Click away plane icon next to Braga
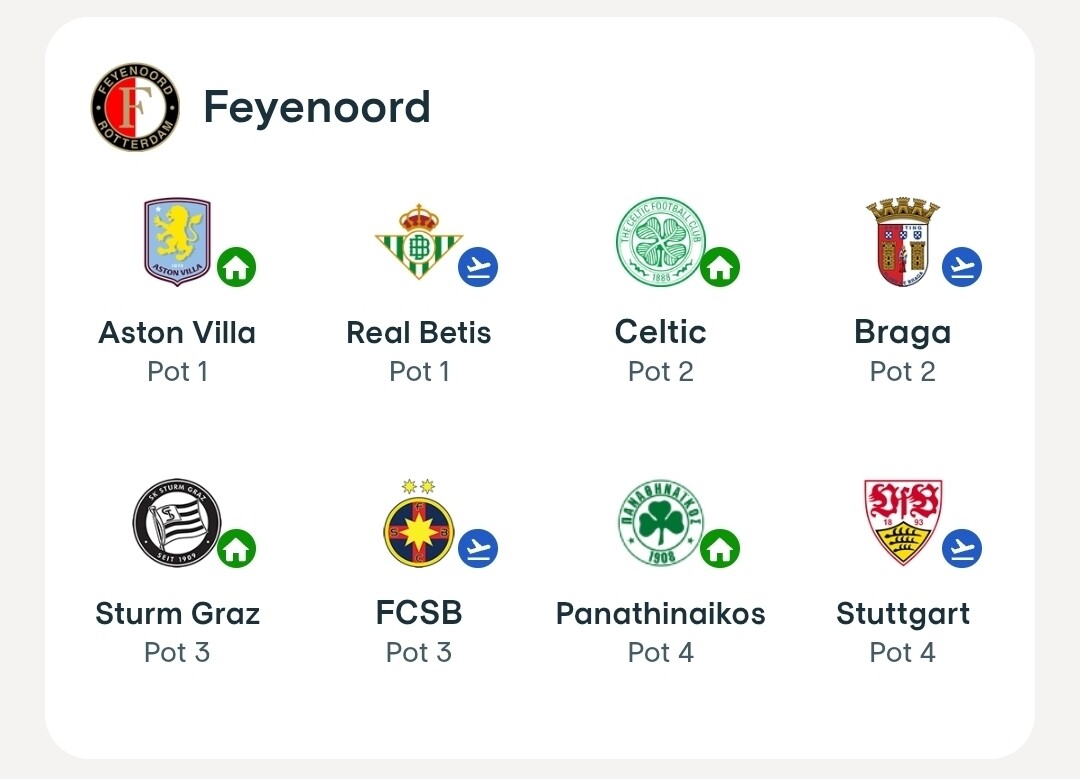 [962, 267]
